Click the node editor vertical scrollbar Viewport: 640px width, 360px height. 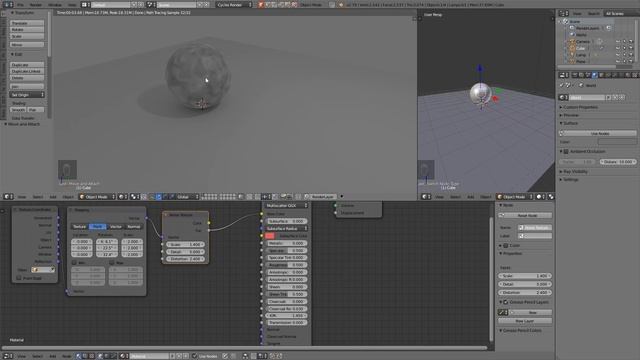tap(491, 278)
